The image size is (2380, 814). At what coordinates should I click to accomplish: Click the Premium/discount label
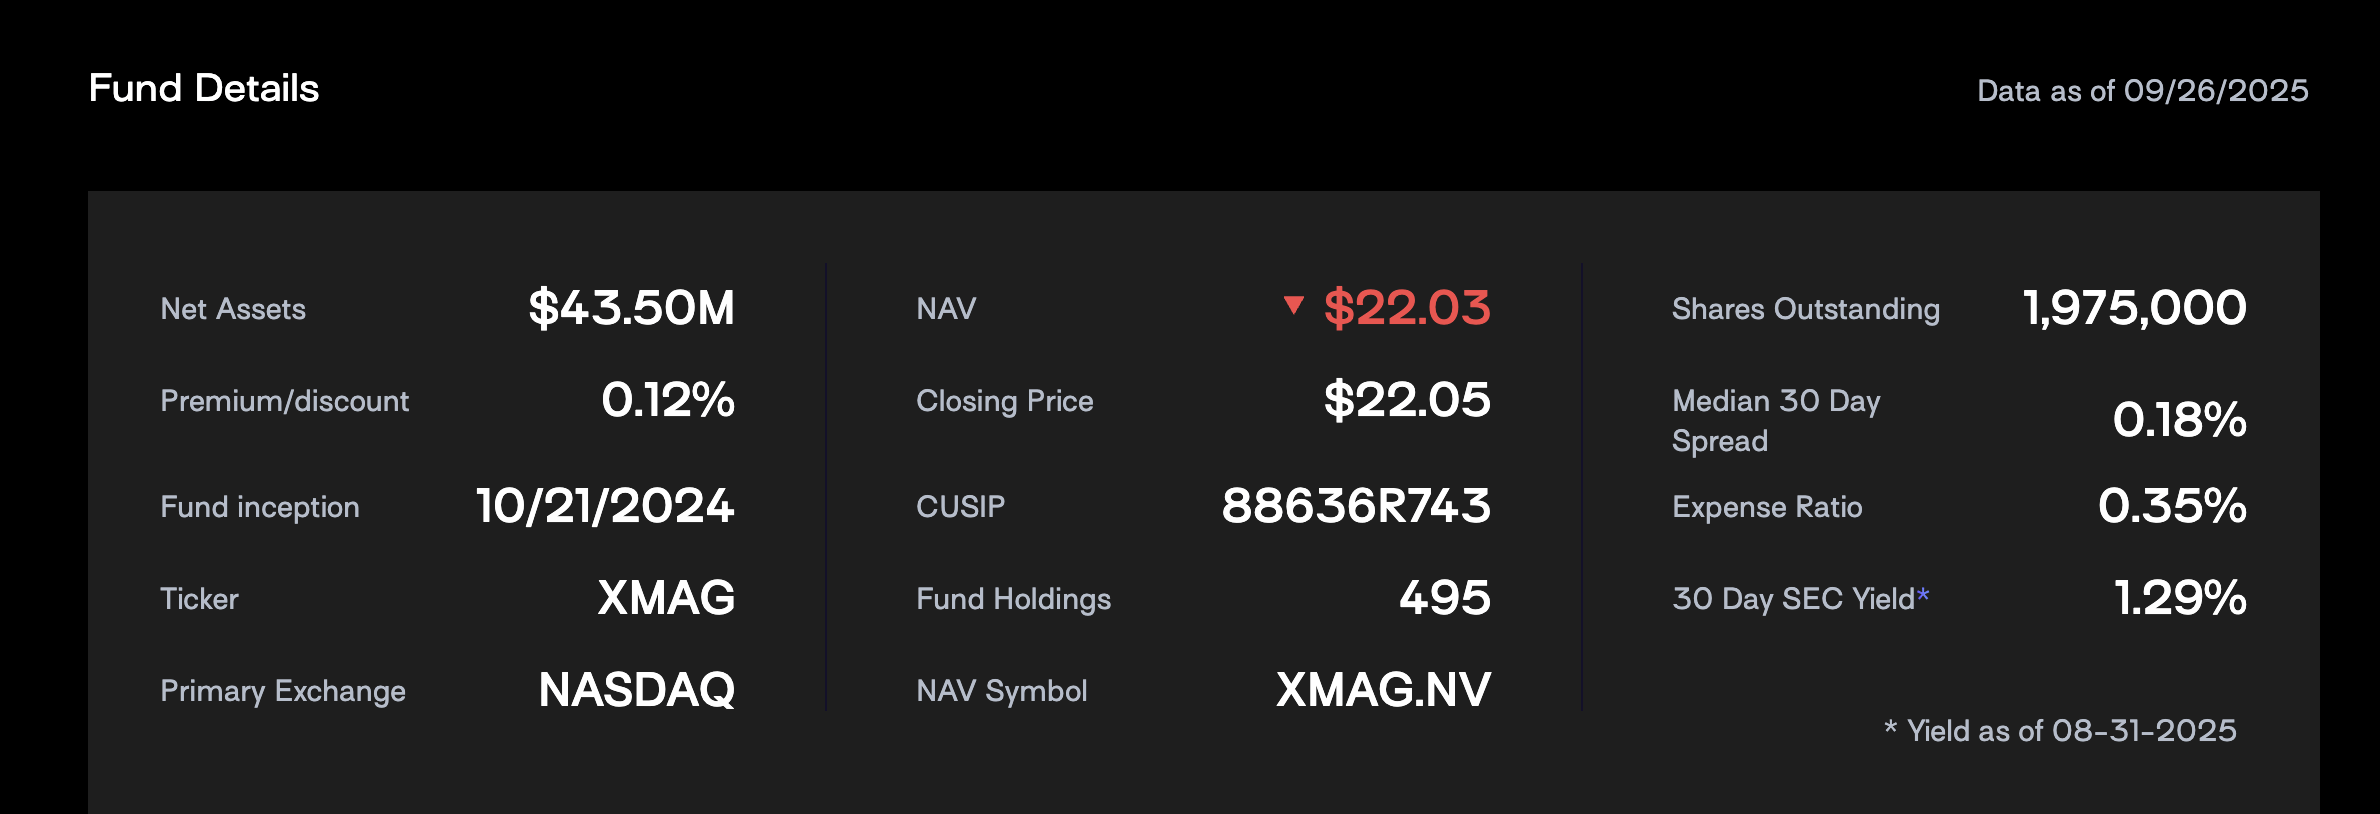click(285, 401)
